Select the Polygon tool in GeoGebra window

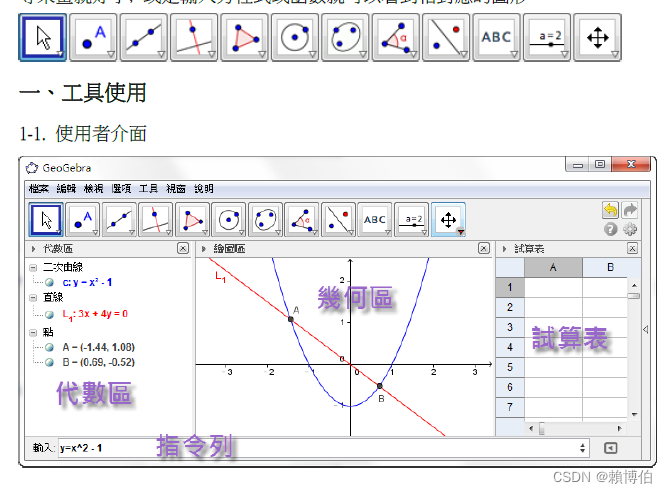pyautogui.click(x=193, y=220)
